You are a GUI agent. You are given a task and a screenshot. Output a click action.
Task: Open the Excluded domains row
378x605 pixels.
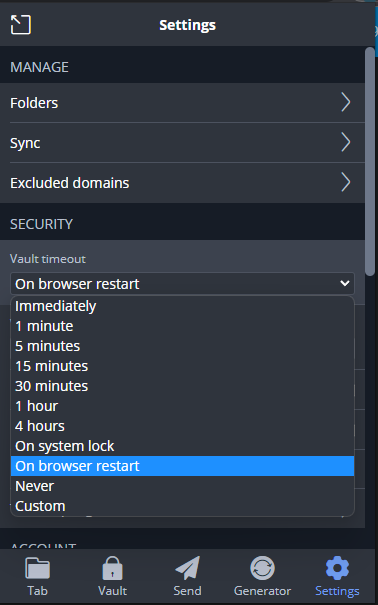(182, 183)
